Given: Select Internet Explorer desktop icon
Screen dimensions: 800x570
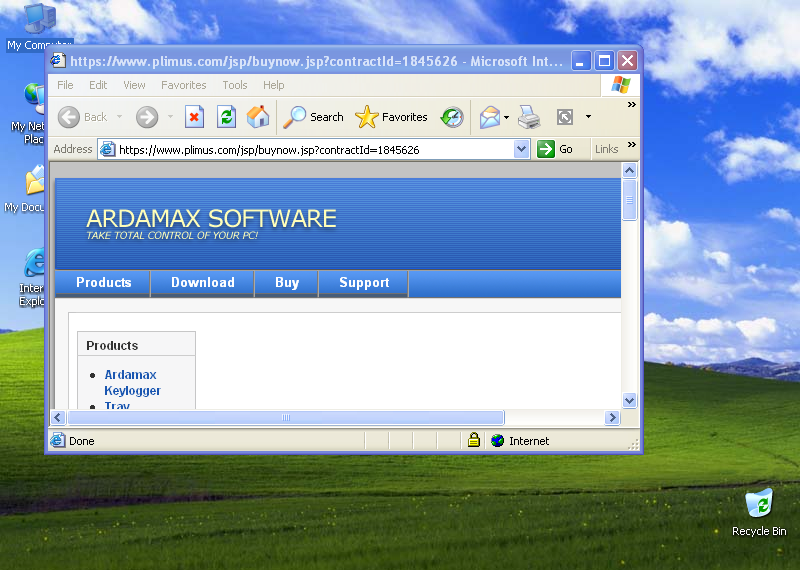Looking at the screenshot, I should [x=32, y=278].
